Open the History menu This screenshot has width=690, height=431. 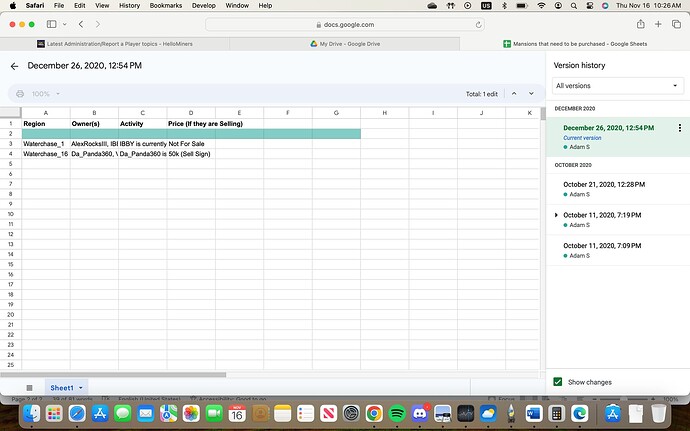coord(129,6)
